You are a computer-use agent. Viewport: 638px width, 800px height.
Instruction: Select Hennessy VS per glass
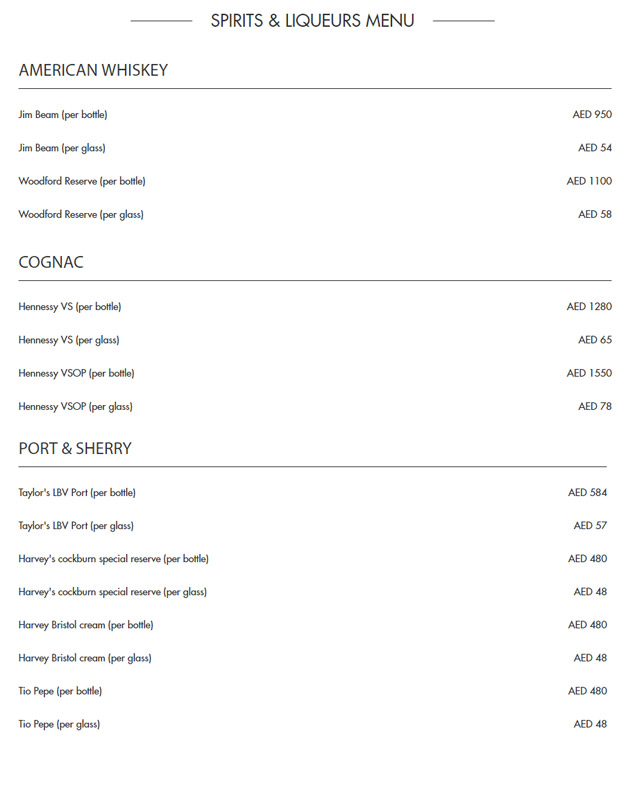point(69,340)
